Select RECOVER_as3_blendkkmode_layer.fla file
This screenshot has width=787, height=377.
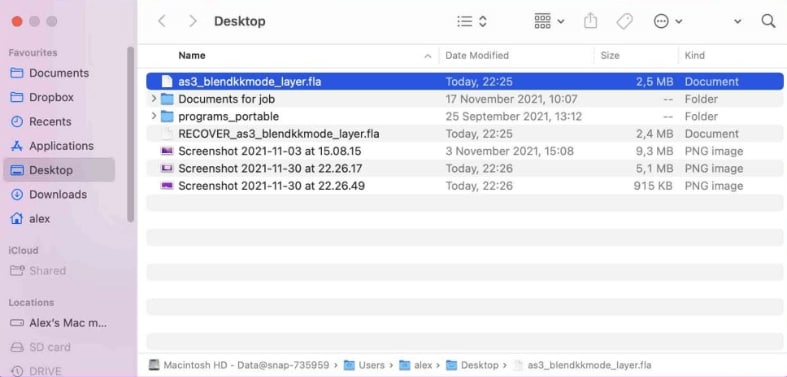tap(465, 134)
